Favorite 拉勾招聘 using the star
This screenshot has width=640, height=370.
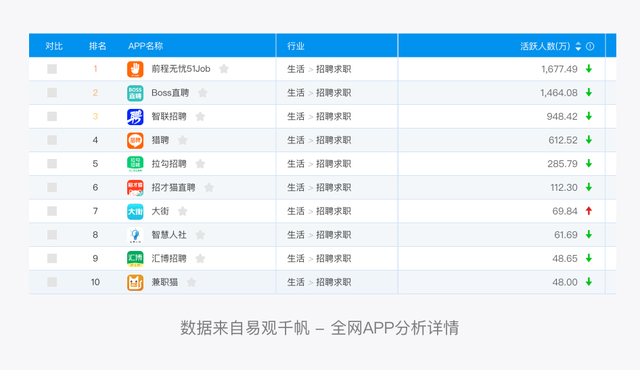pyautogui.click(x=200, y=164)
